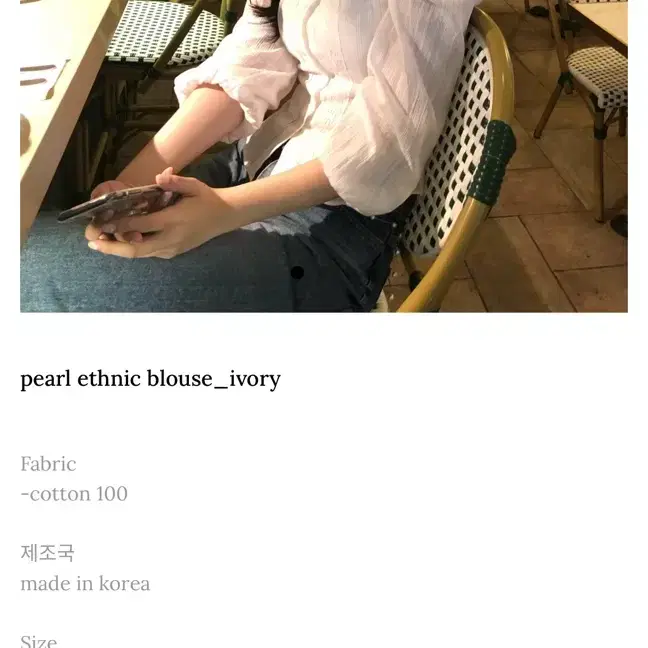The image size is (648, 648).
Task: Click the smartphone held in the photo
Action: point(119,202)
